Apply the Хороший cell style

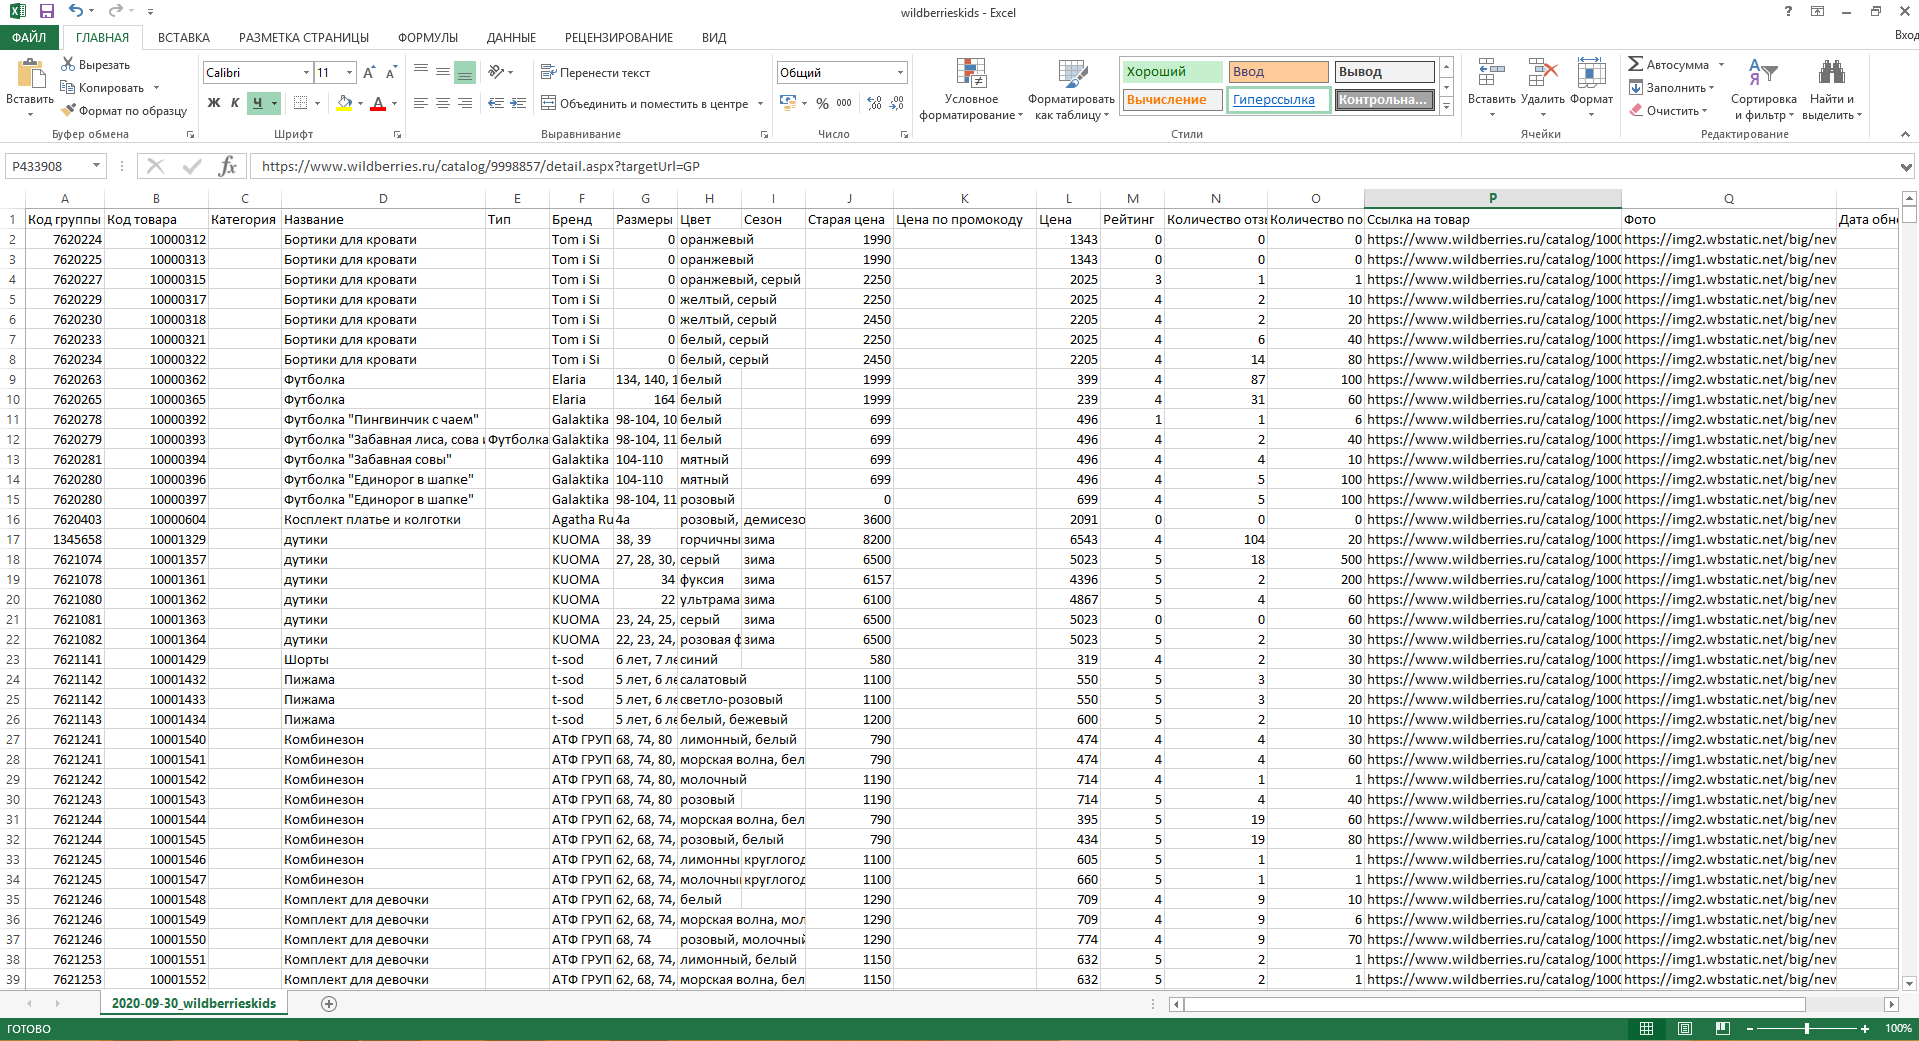pos(1172,72)
